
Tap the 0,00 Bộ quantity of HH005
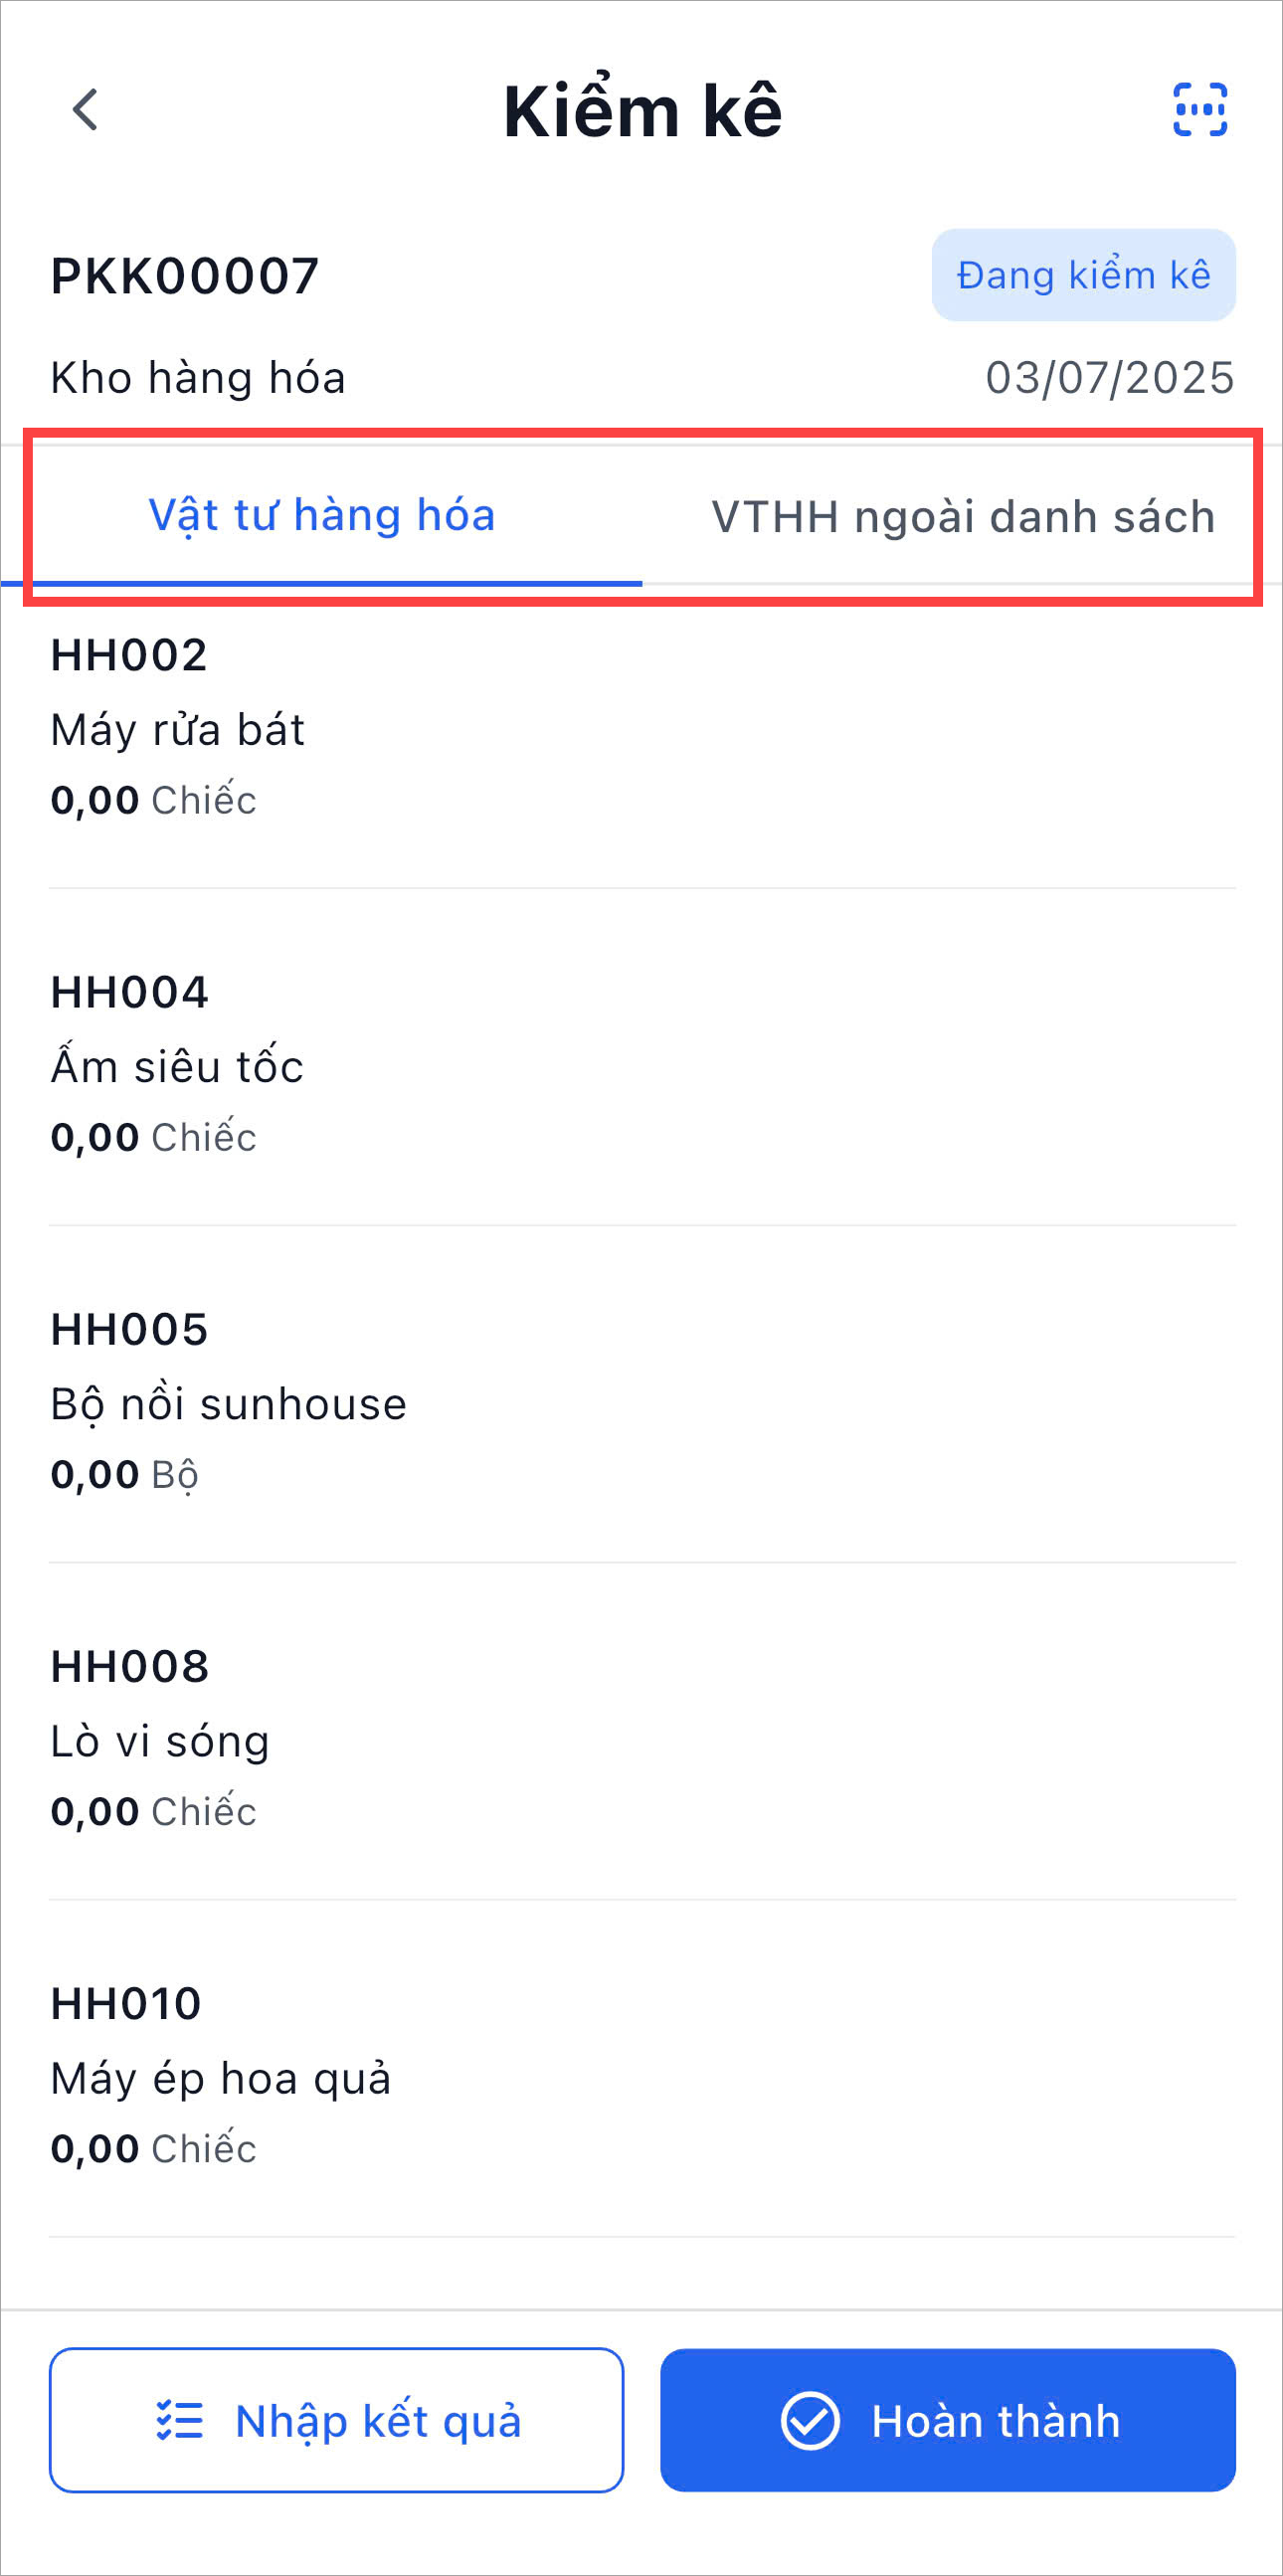point(125,1474)
